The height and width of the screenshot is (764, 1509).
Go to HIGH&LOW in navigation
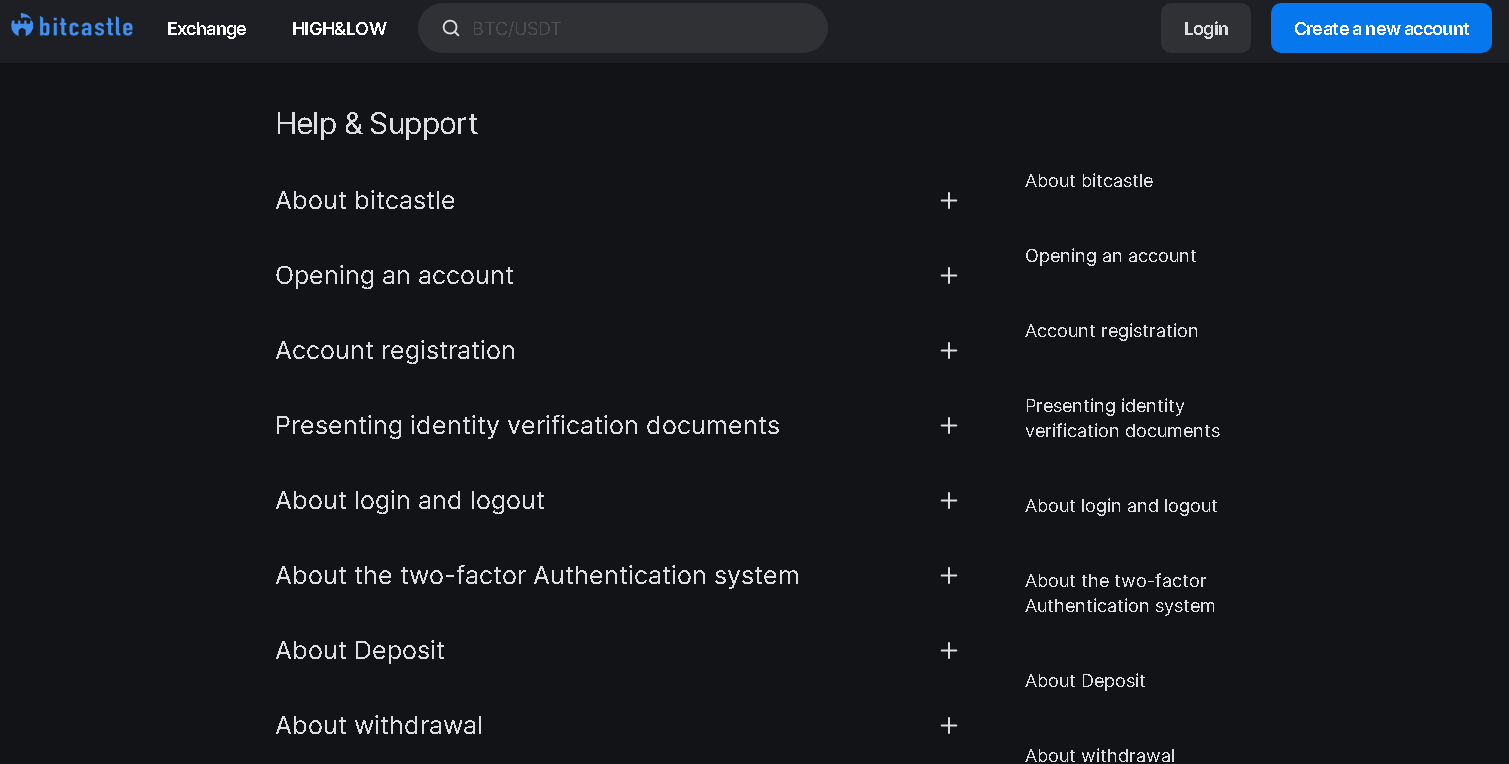339,29
